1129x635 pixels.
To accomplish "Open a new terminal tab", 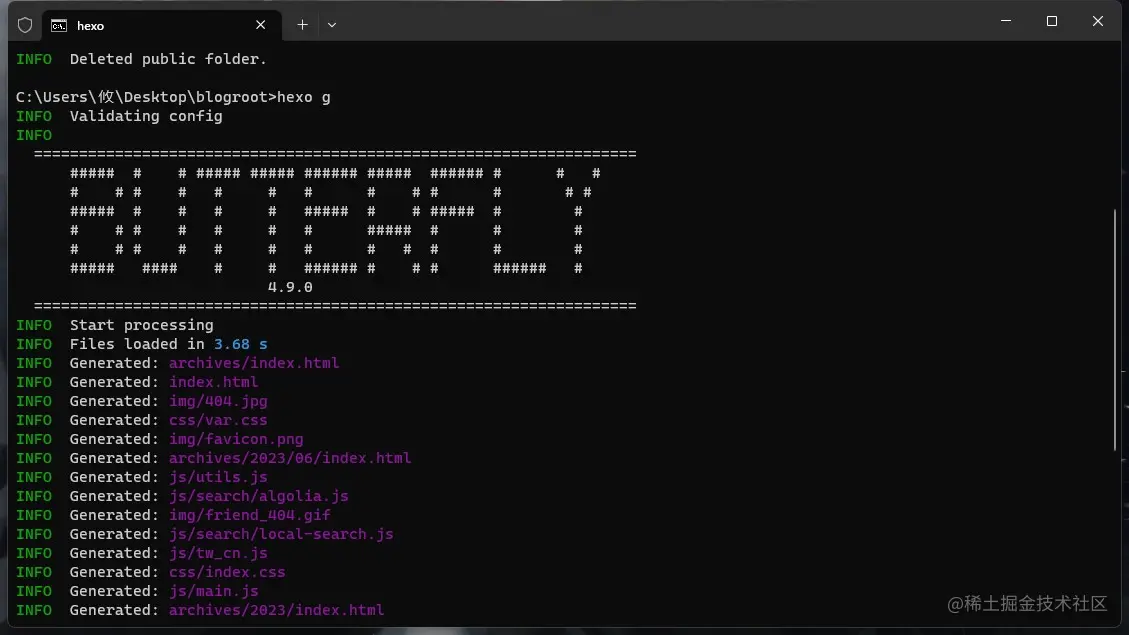I will coord(302,25).
